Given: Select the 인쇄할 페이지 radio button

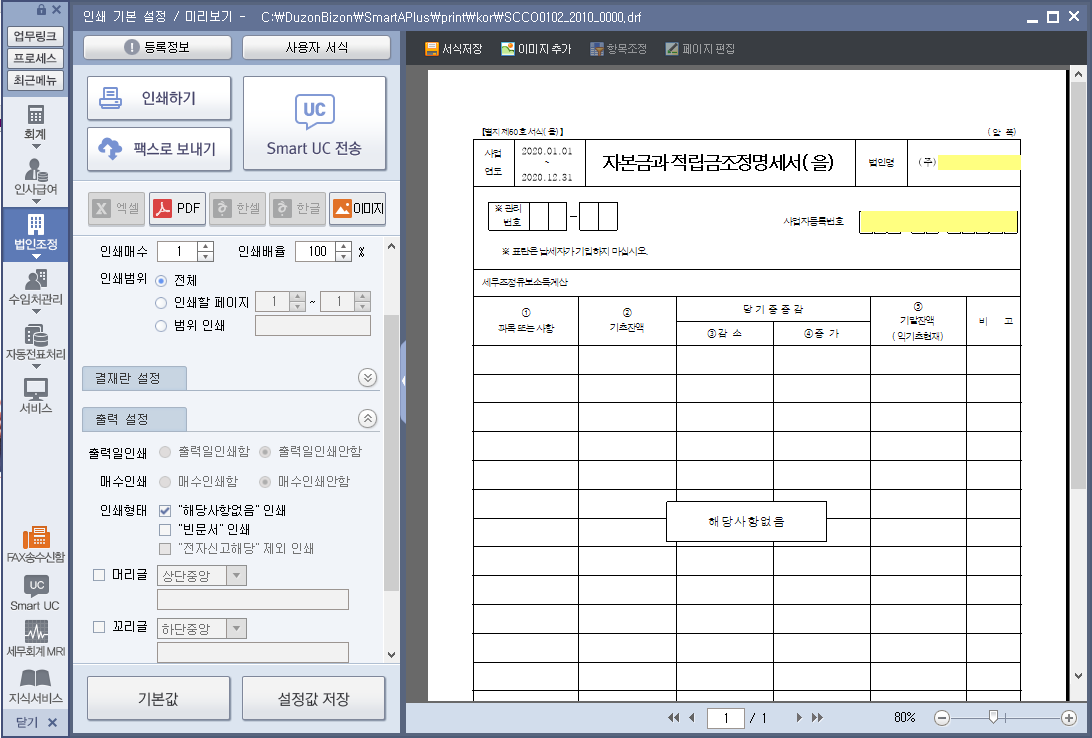Looking at the screenshot, I should [x=161, y=301].
